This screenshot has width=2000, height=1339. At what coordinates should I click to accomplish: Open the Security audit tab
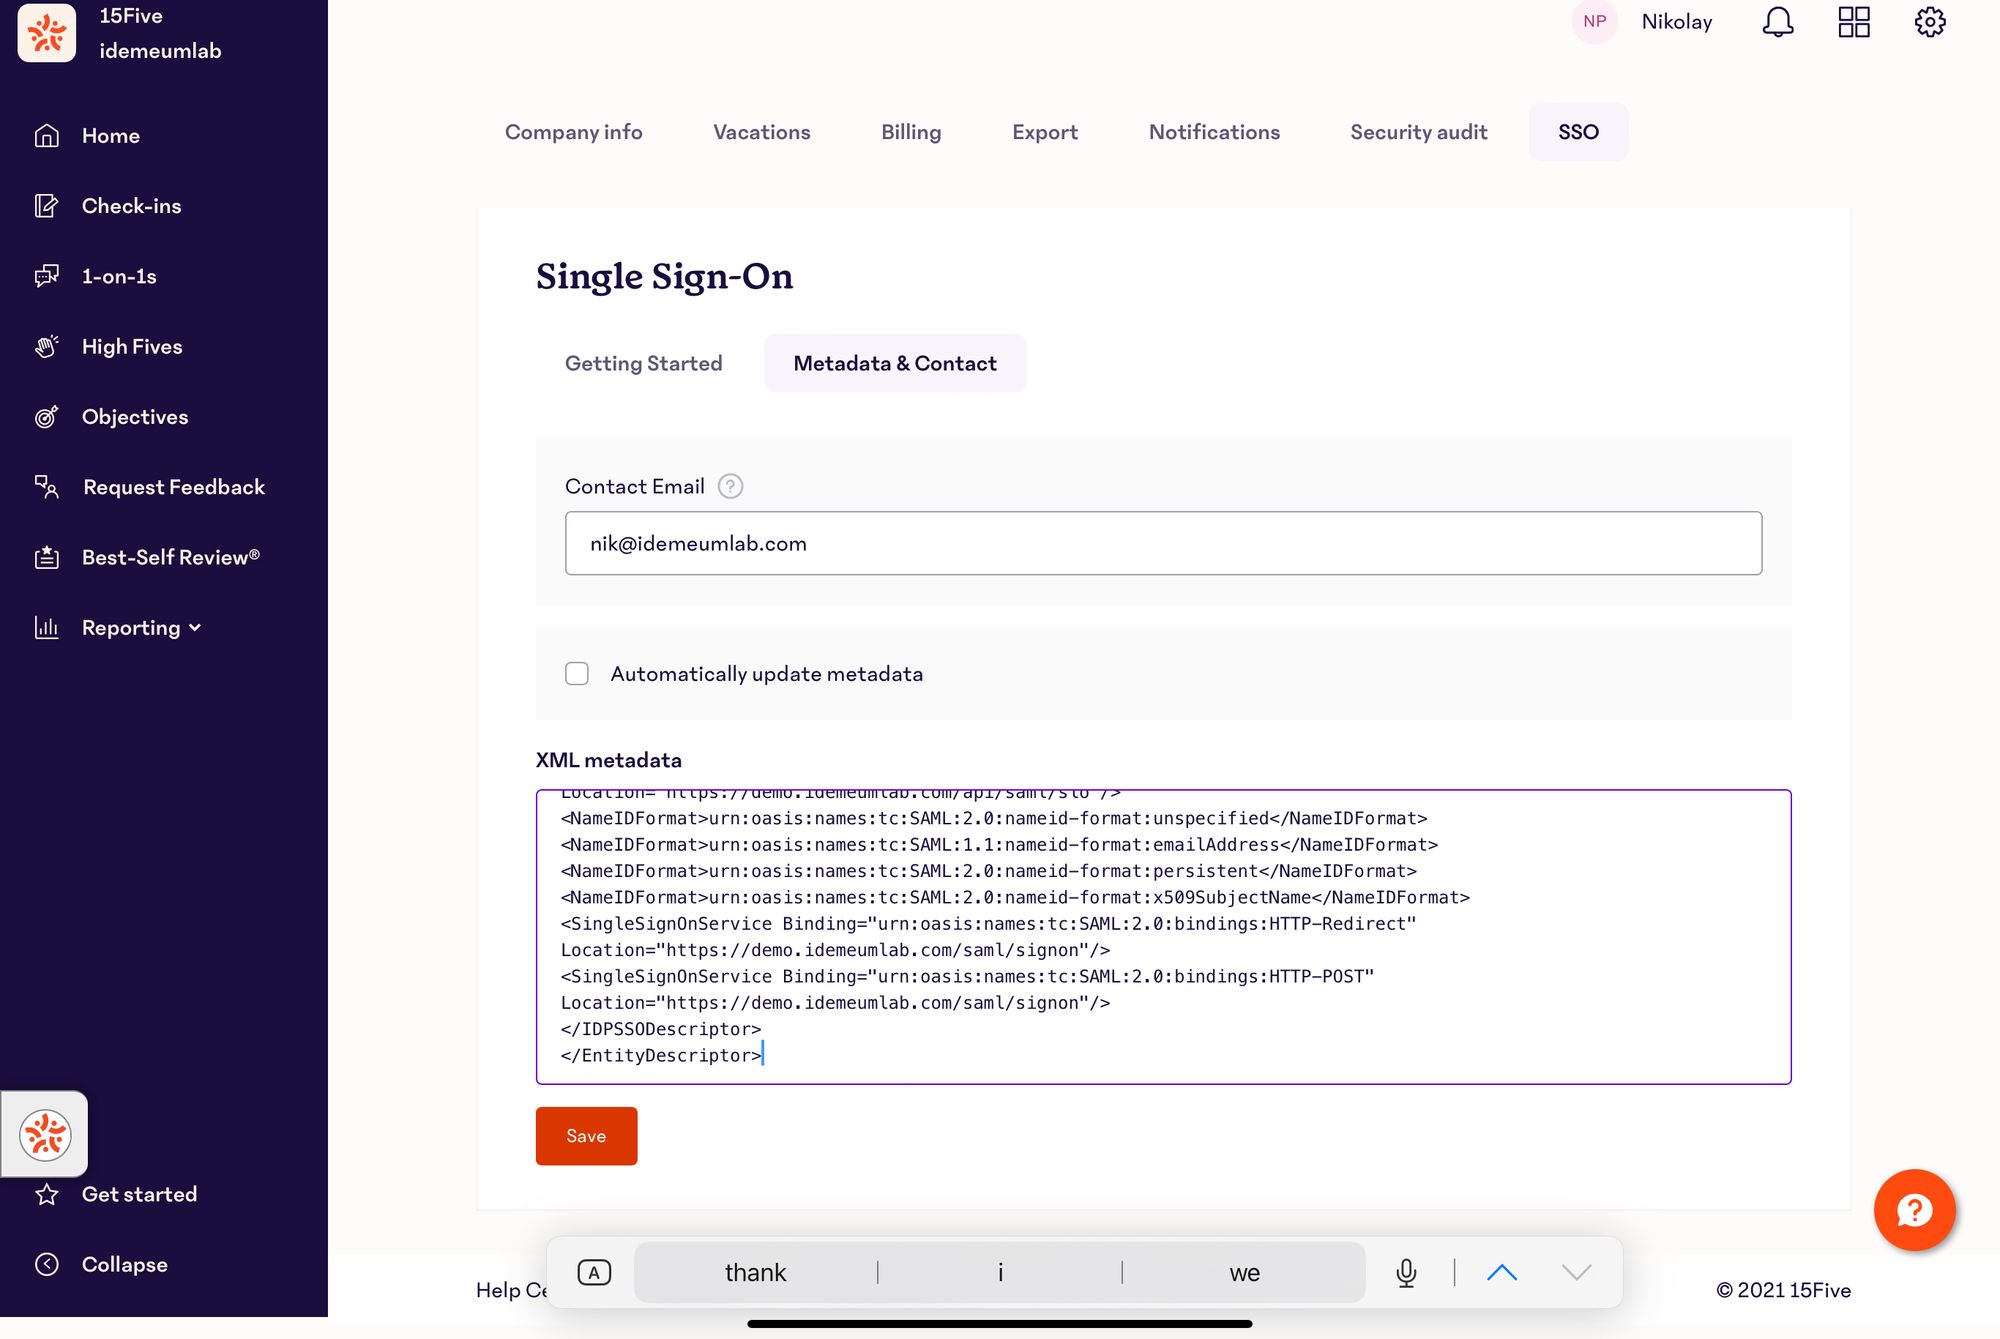pyautogui.click(x=1418, y=132)
